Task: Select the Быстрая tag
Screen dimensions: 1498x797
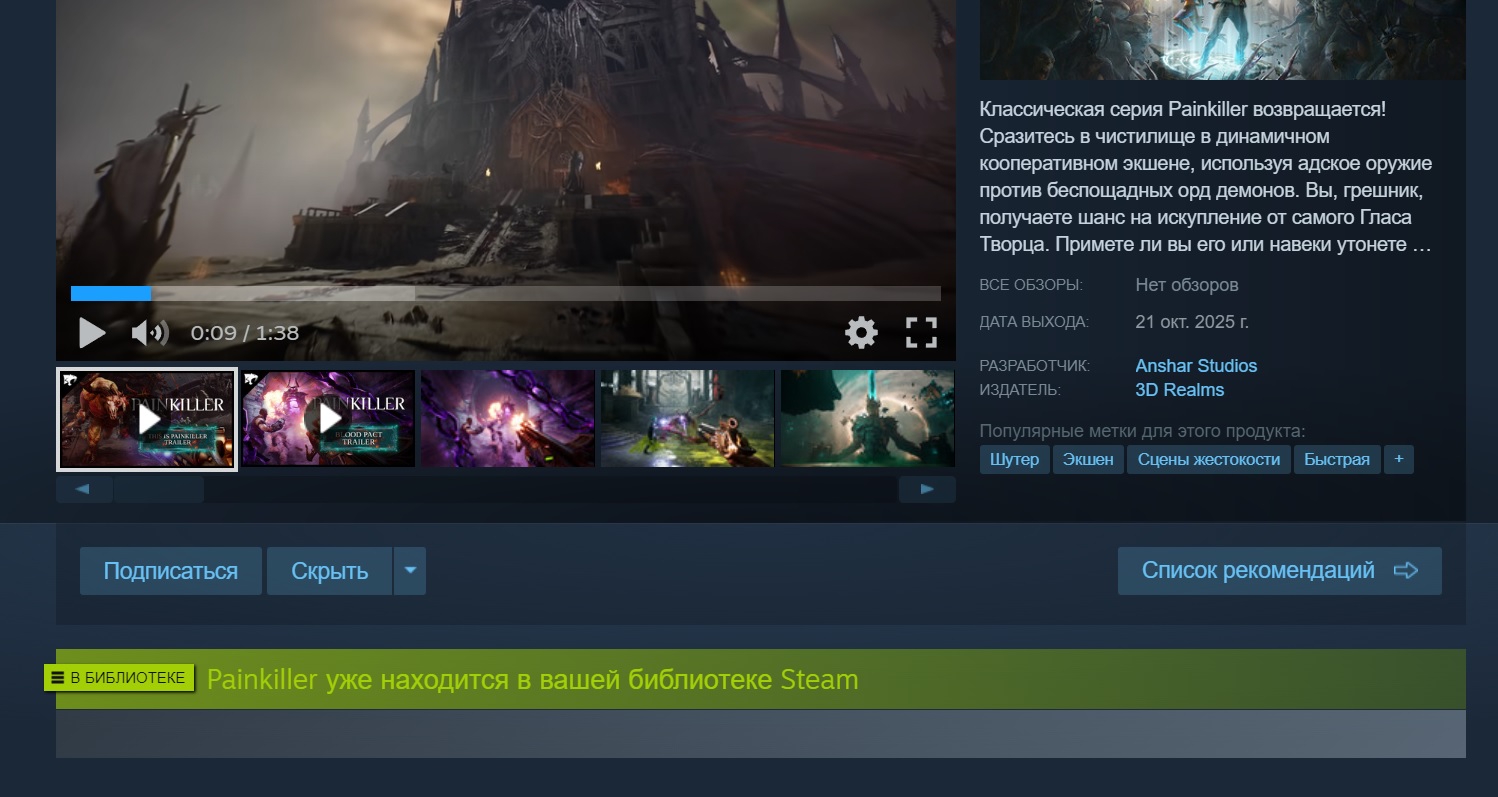Action: [x=1337, y=460]
